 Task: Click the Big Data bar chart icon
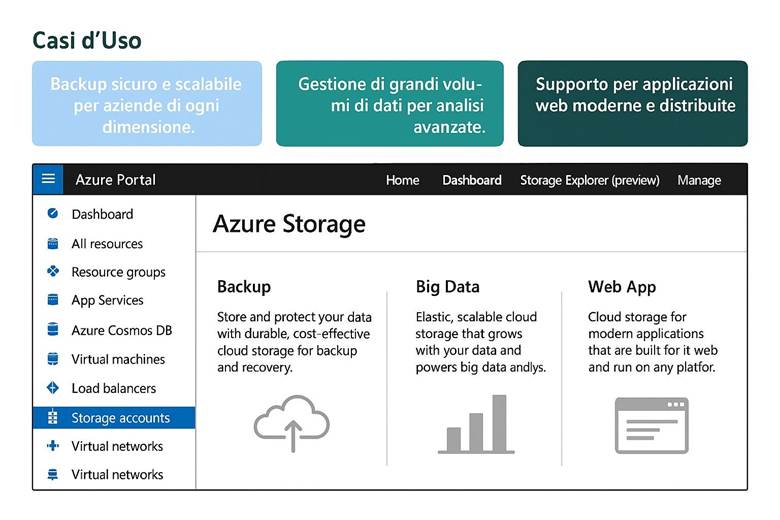476,423
